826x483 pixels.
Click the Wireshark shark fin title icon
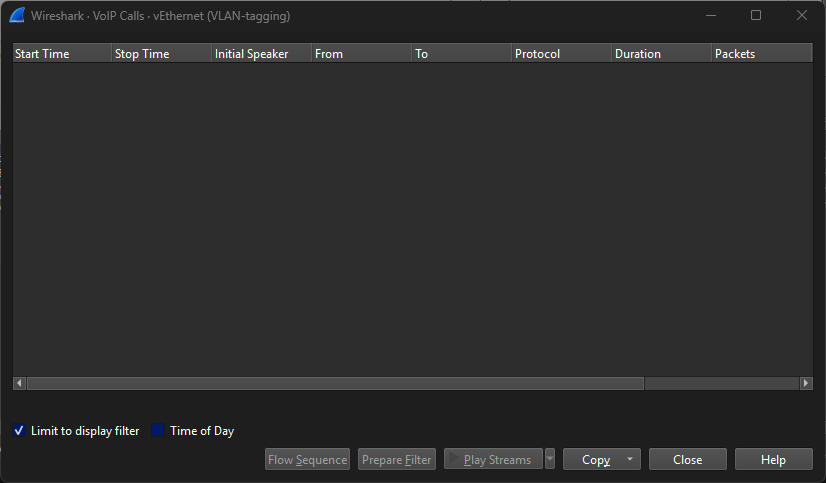17,15
